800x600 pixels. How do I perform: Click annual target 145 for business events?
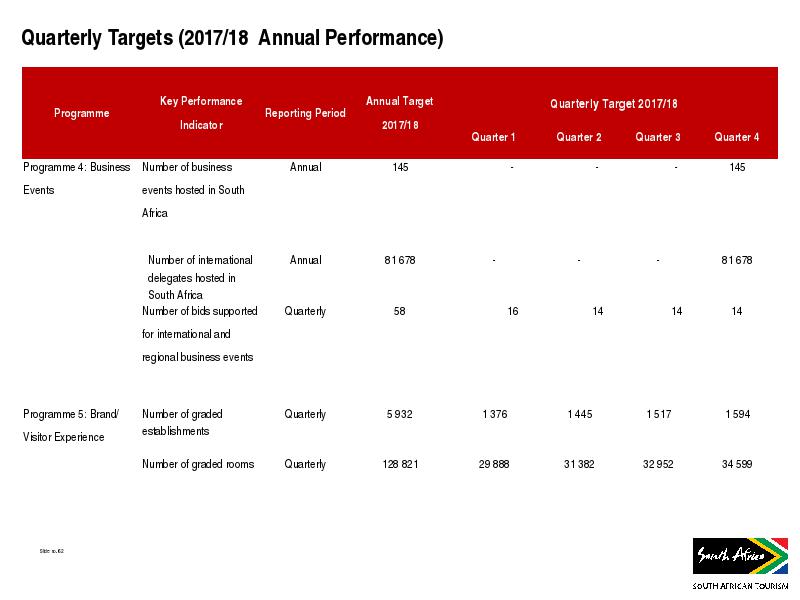pos(401,167)
